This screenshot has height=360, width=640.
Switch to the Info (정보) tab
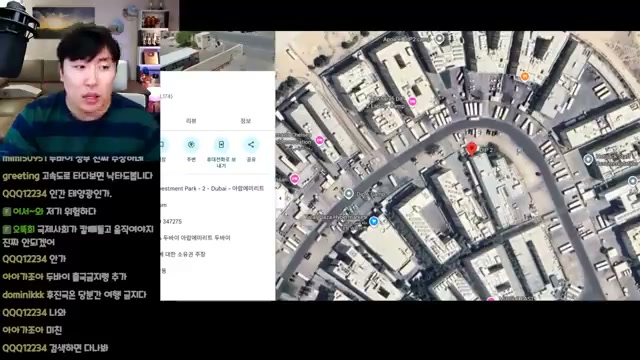click(x=245, y=121)
